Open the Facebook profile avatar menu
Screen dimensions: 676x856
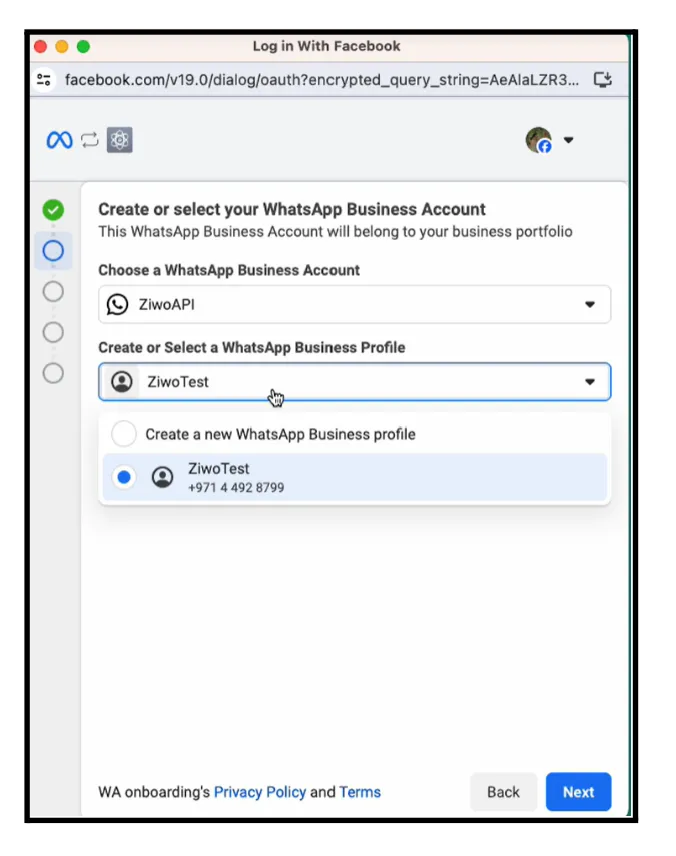pos(539,140)
